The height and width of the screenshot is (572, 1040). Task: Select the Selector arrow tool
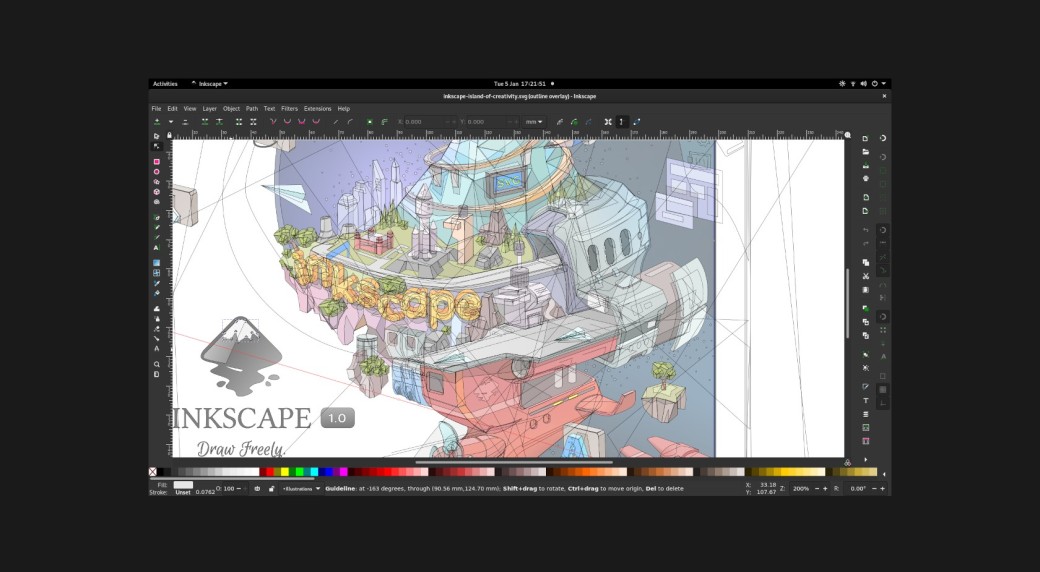click(157, 136)
